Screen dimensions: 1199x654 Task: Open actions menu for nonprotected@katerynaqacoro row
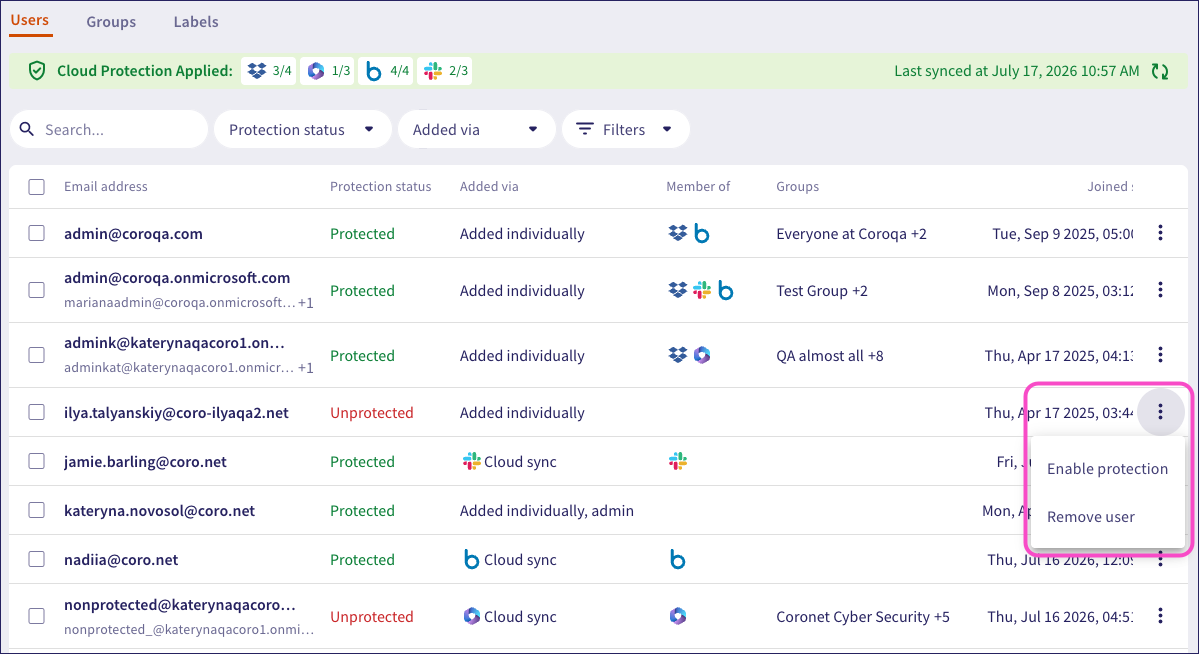coord(1160,616)
